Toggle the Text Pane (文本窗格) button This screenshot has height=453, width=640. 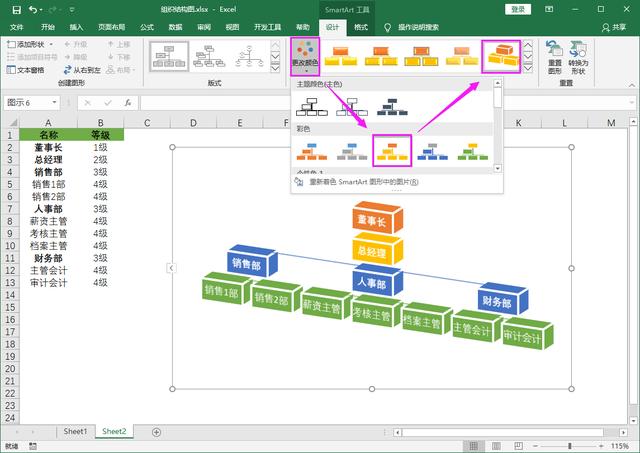tap(26, 70)
